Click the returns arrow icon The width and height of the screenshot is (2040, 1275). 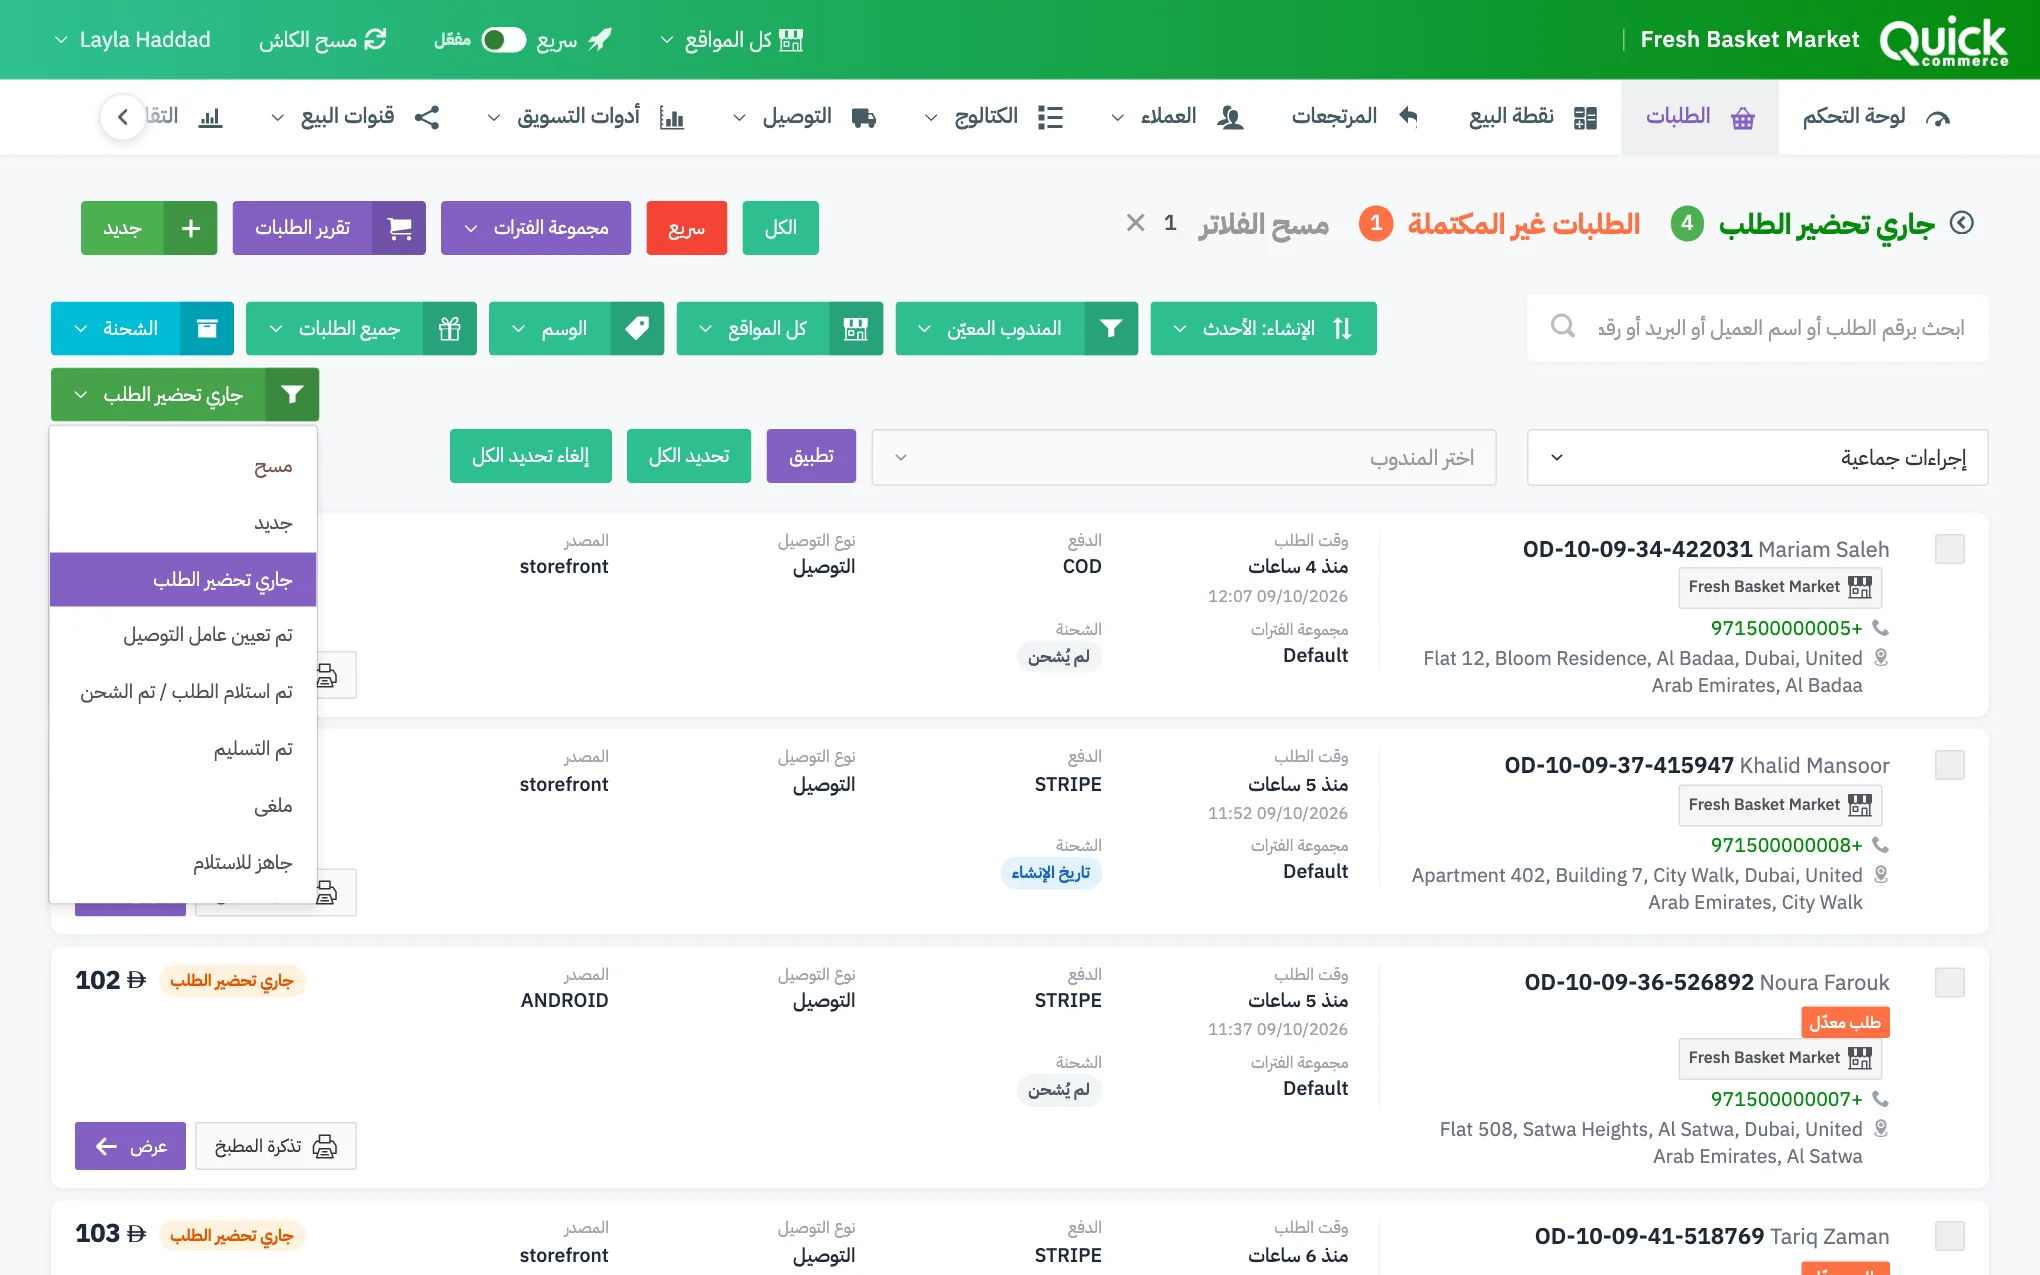[1408, 117]
